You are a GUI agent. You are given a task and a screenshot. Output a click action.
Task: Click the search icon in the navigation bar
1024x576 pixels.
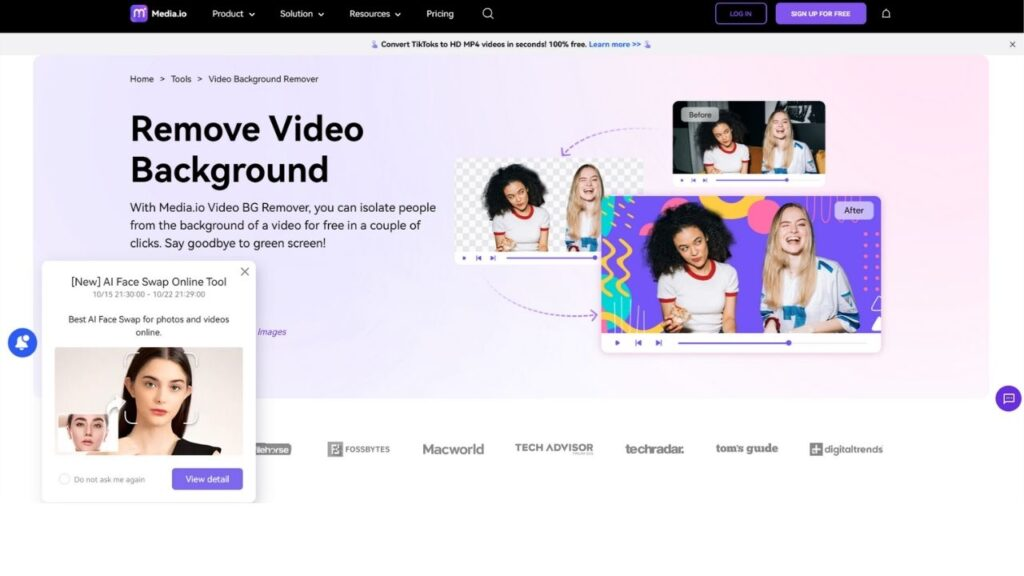[487, 14]
